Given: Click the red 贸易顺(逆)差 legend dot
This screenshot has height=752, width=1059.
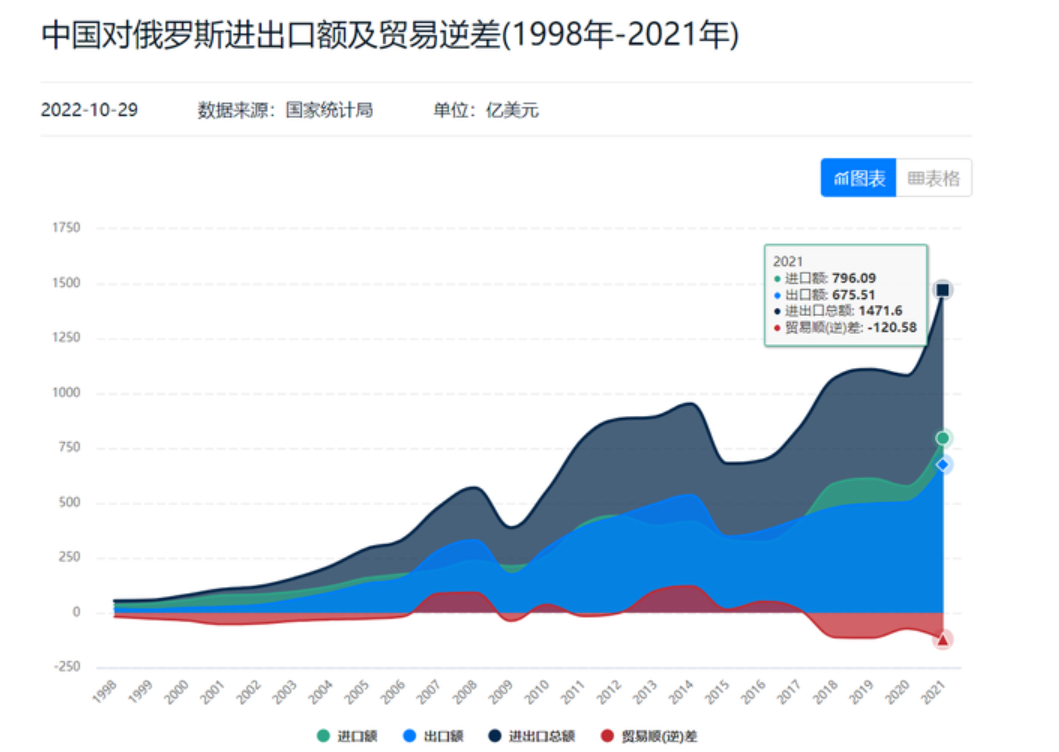Looking at the screenshot, I should [x=606, y=735].
